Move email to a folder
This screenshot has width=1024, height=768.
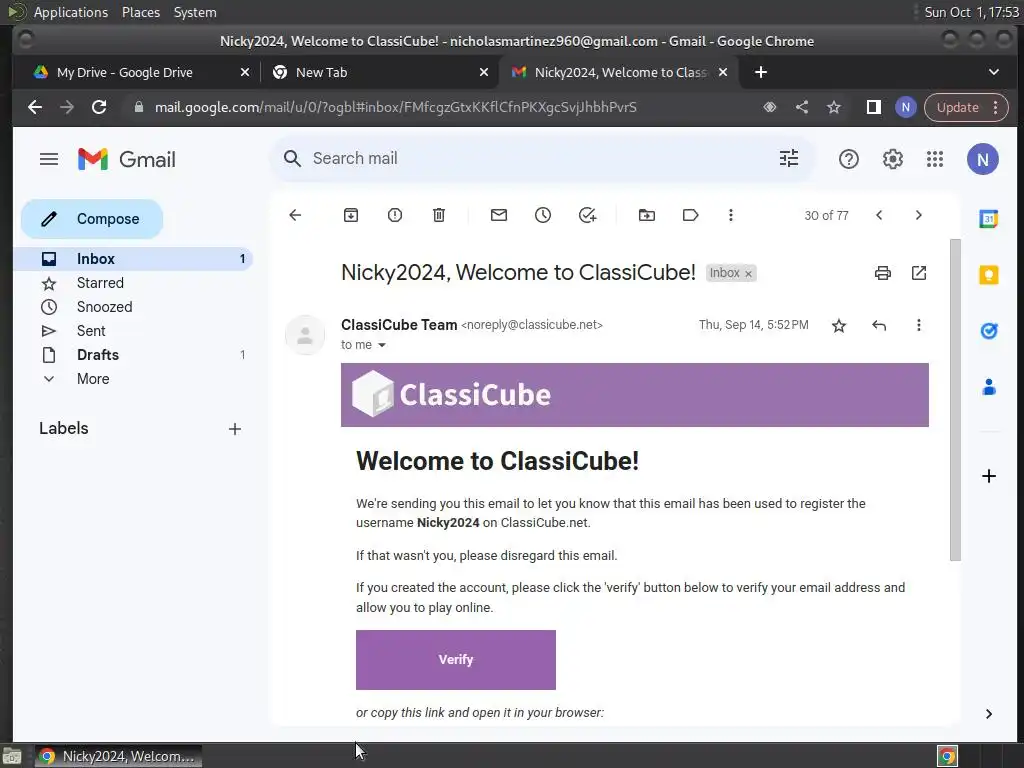click(x=647, y=215)
